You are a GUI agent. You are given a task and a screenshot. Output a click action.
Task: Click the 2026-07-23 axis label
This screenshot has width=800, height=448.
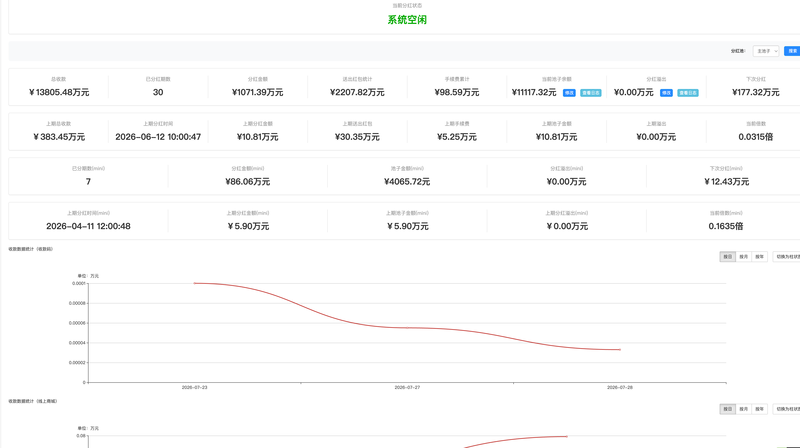[x=194, y=387]
